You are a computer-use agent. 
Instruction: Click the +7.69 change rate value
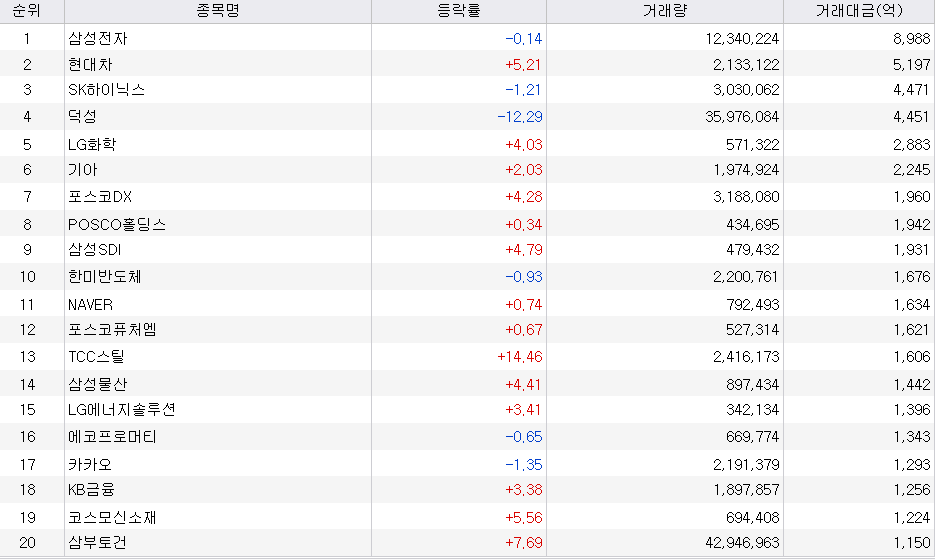[524, 543]
